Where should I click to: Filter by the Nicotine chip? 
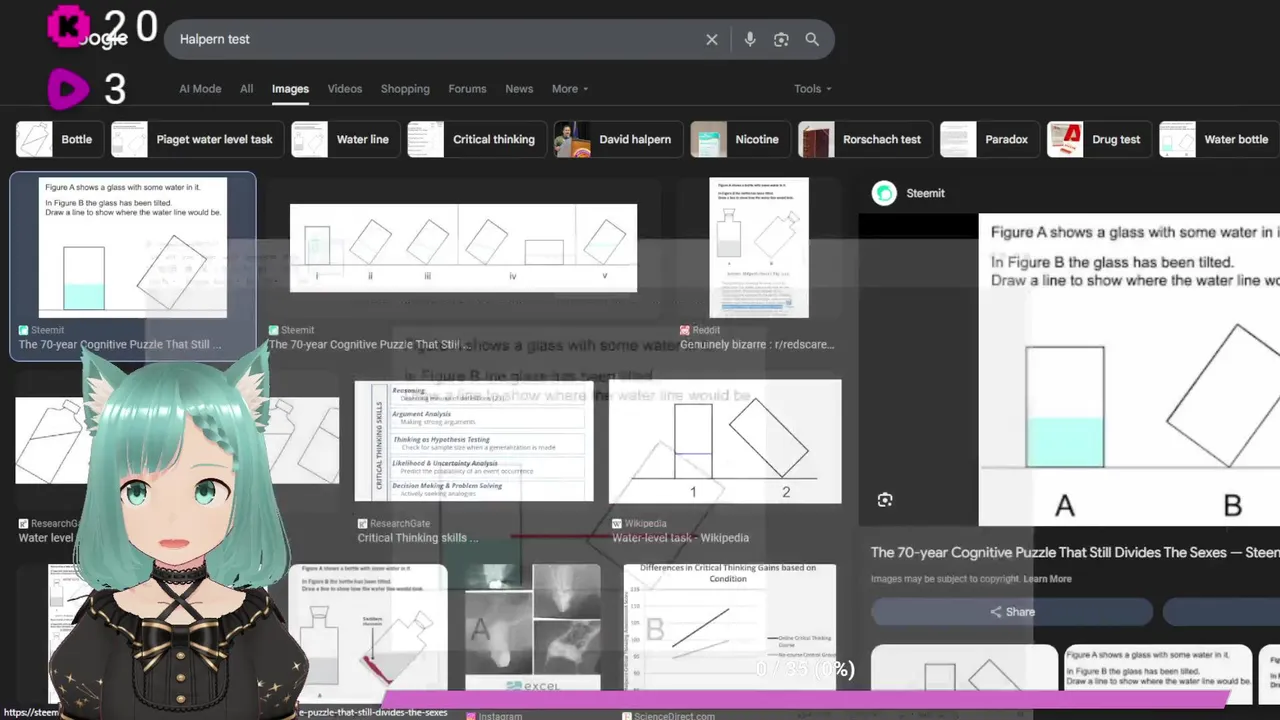pyautogui.click(x=740, y=139)
